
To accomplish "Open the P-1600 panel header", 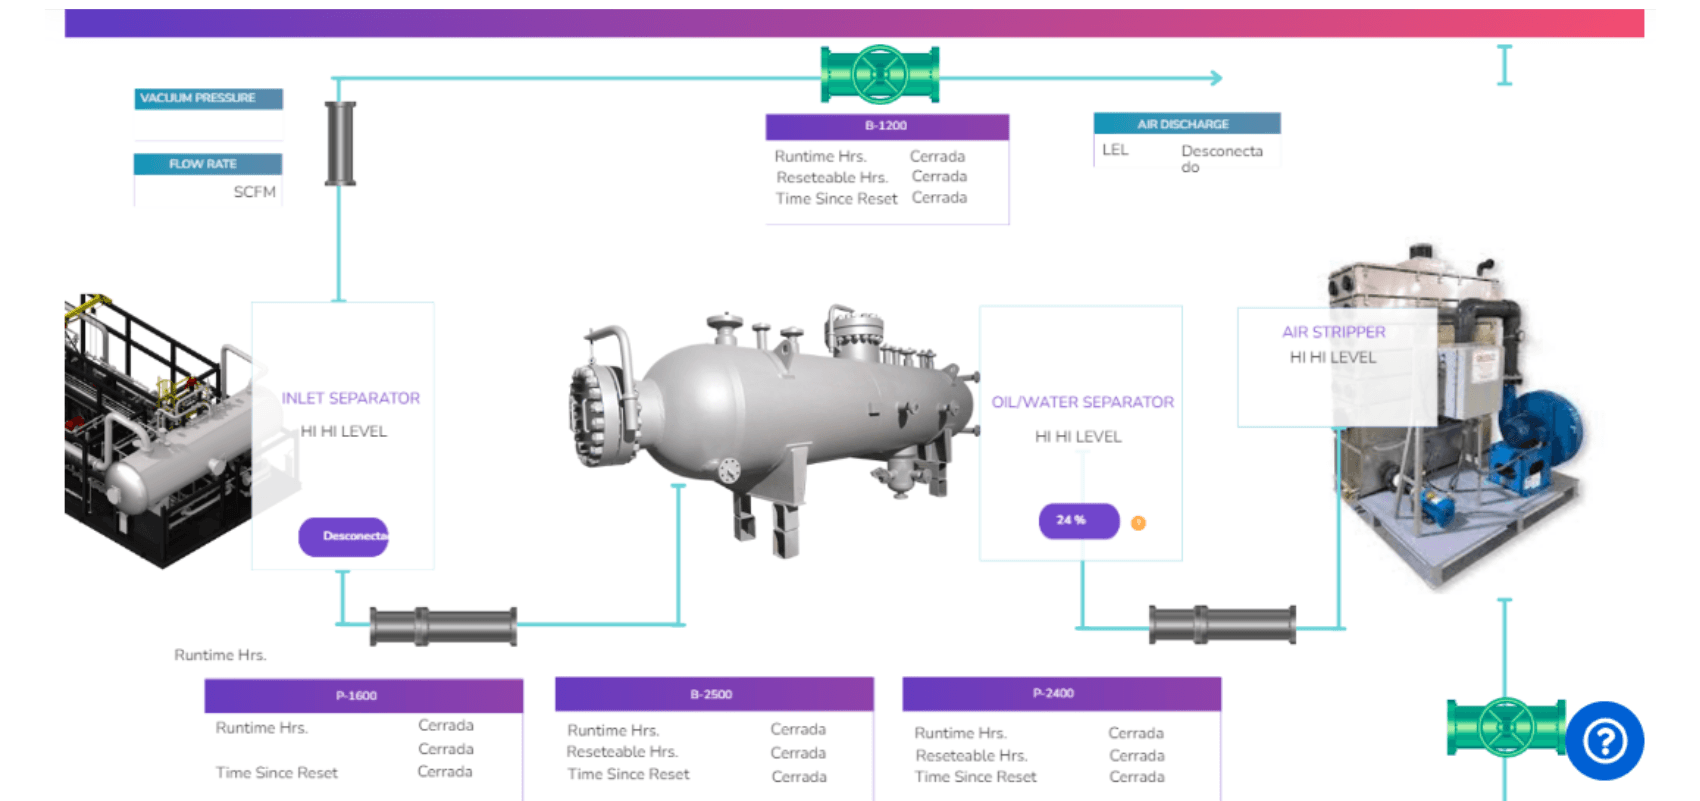I will (x=363, y=696).
